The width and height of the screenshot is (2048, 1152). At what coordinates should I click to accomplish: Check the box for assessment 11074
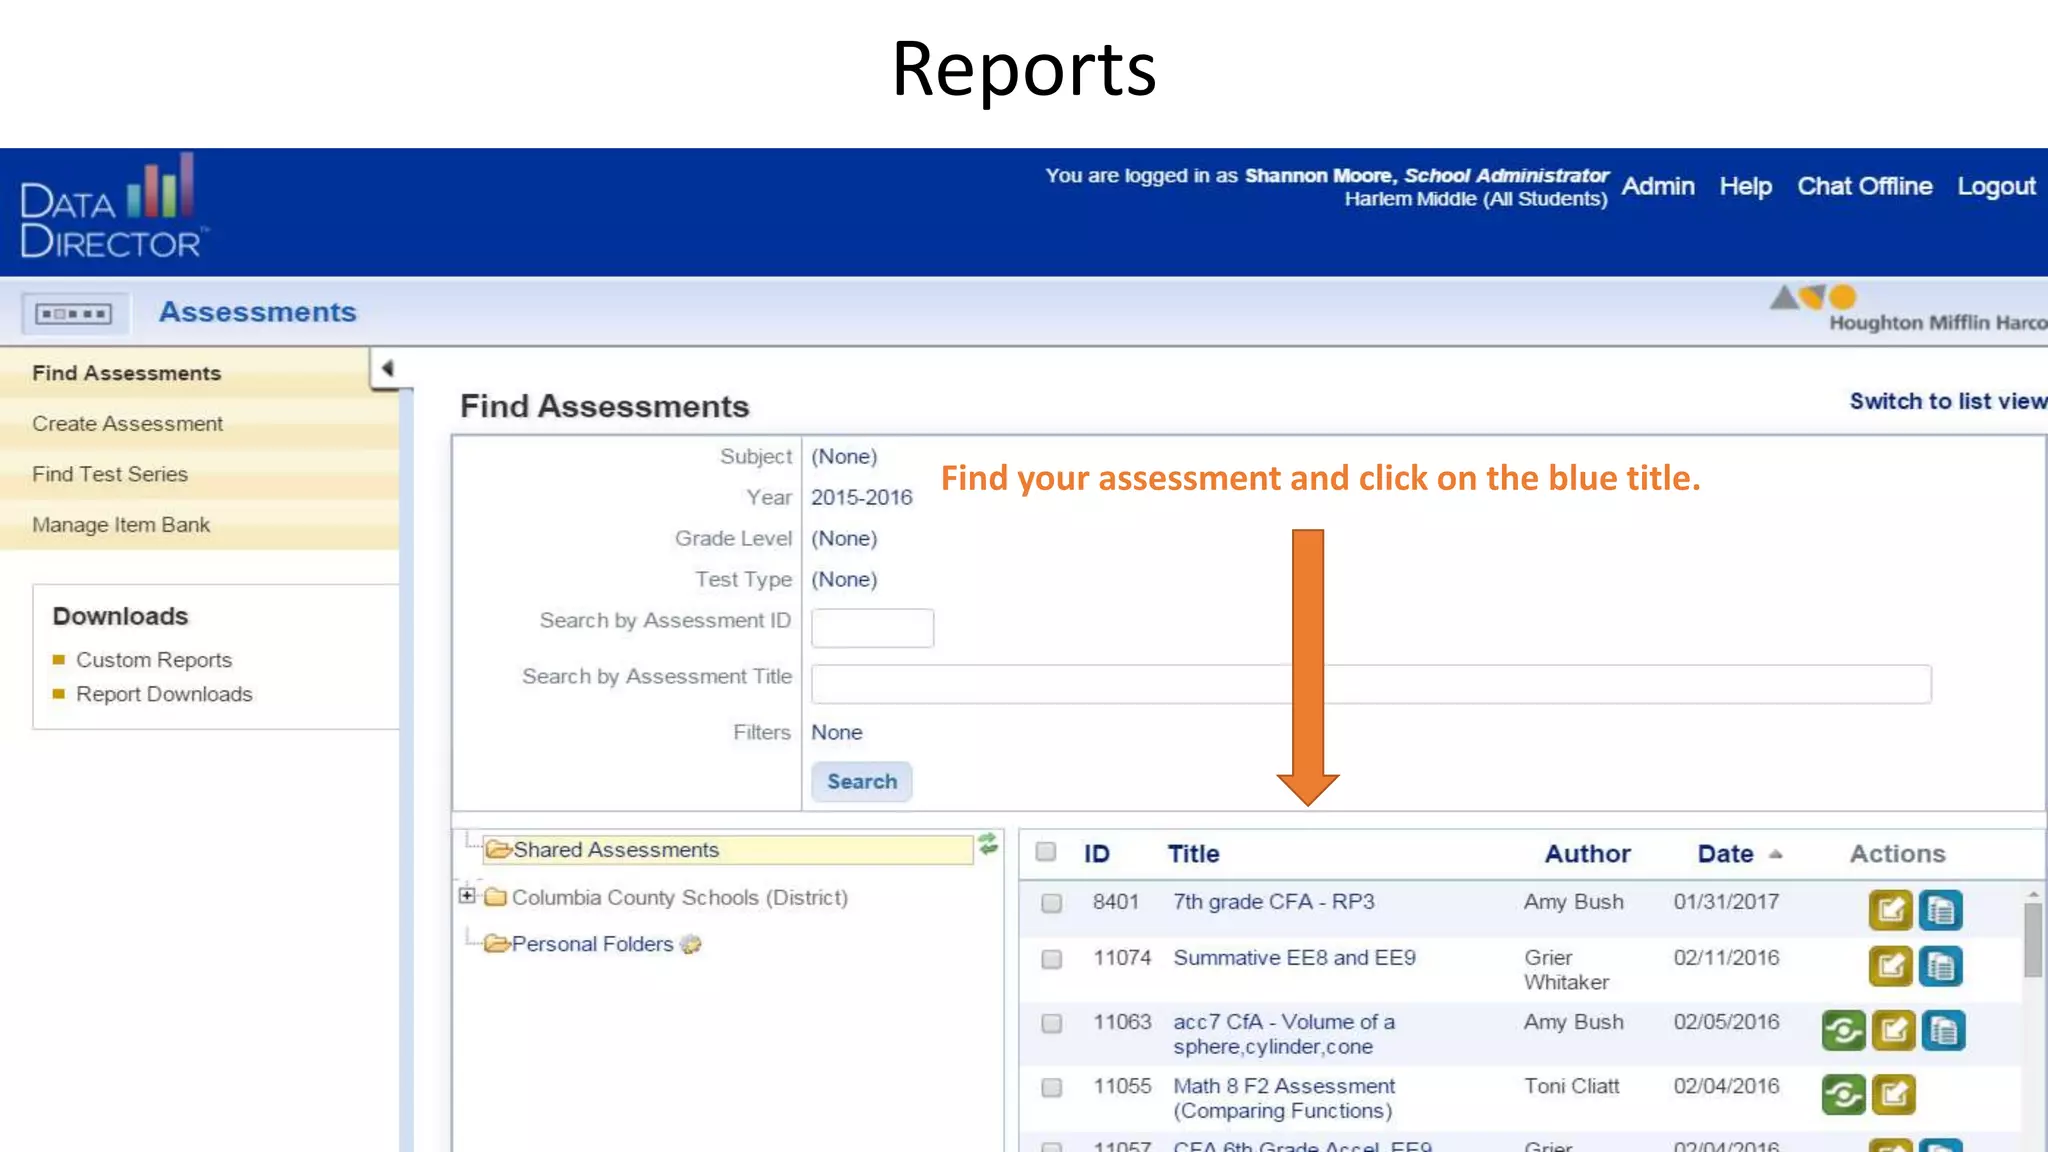(x=1051, y=959)
